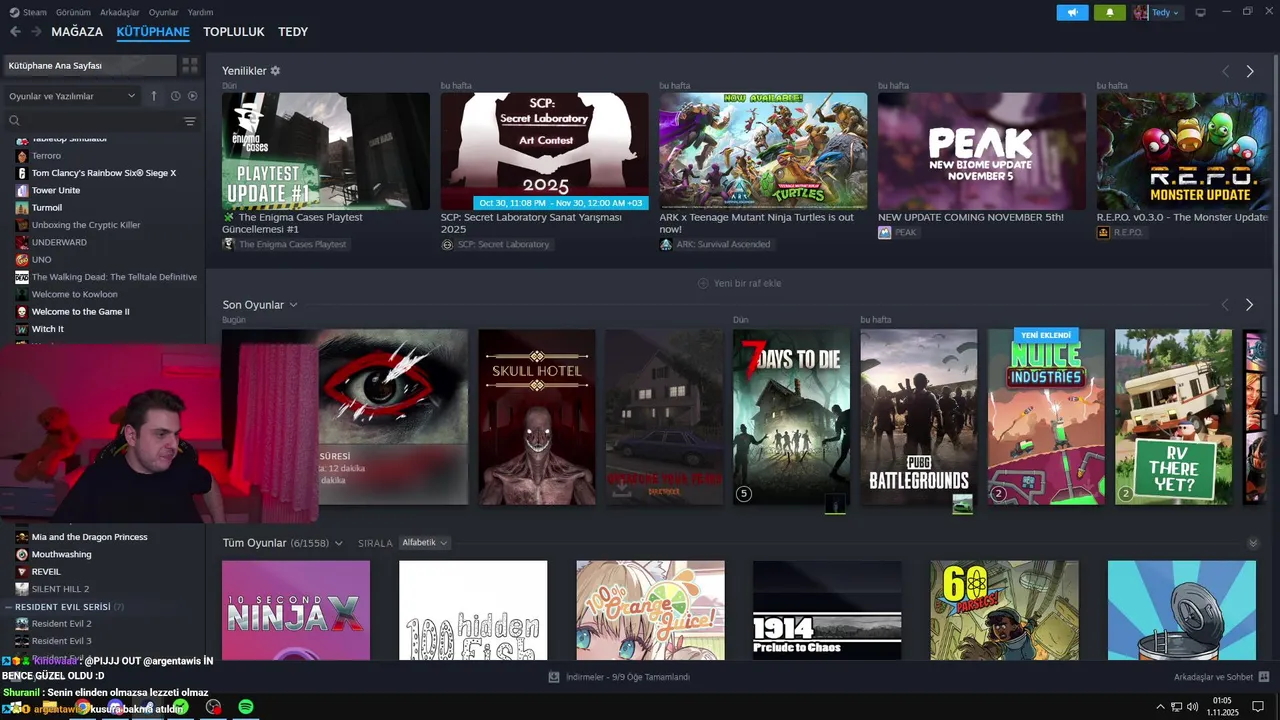
Task: Open the Görünüm menu
Action: click(73, 13)
